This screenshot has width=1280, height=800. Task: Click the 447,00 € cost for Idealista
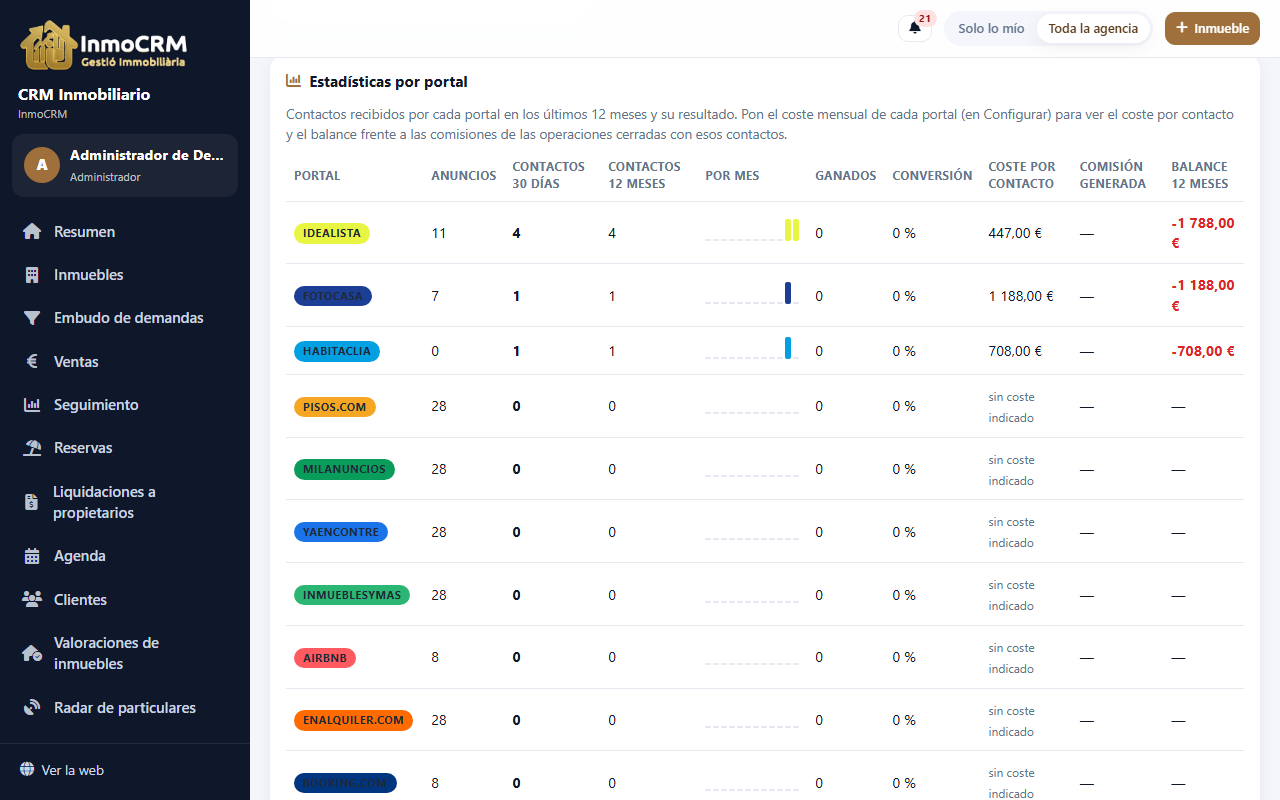click(1015, 233)
